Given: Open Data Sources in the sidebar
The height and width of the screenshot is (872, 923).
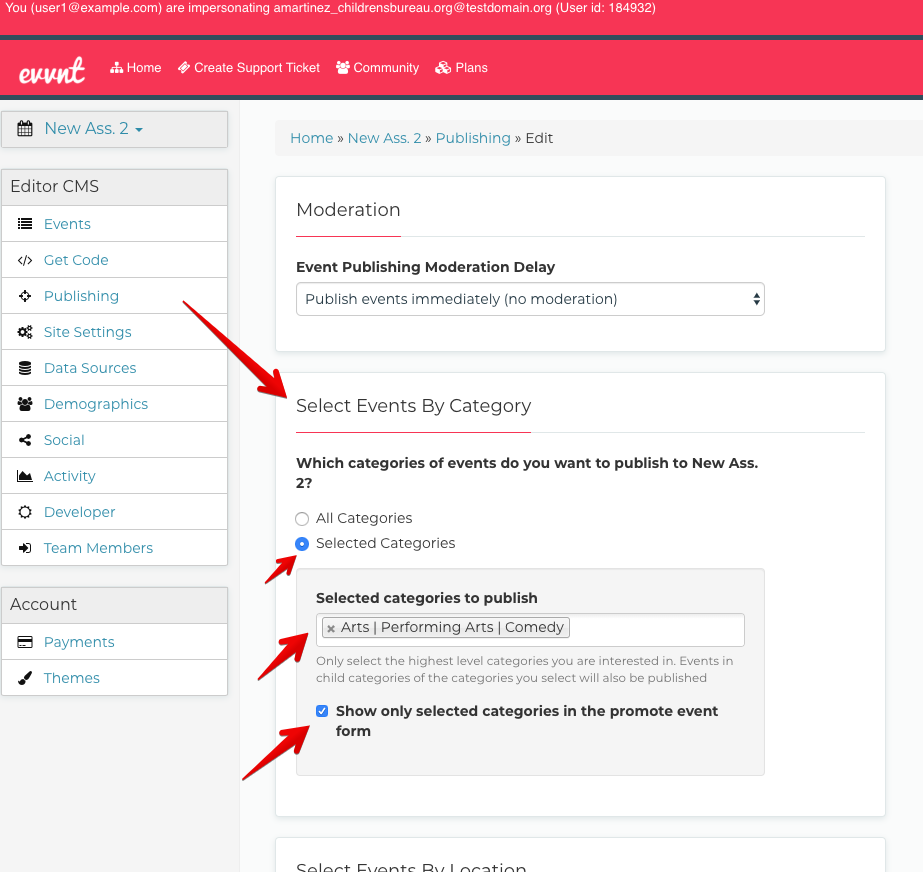Looking at the screenshot, I should tap(90, 368).
